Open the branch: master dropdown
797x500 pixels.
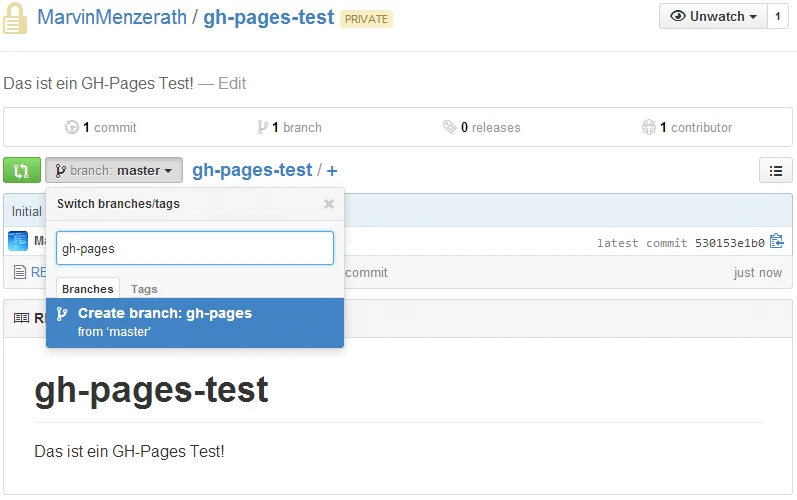click(x=114, y=170)
